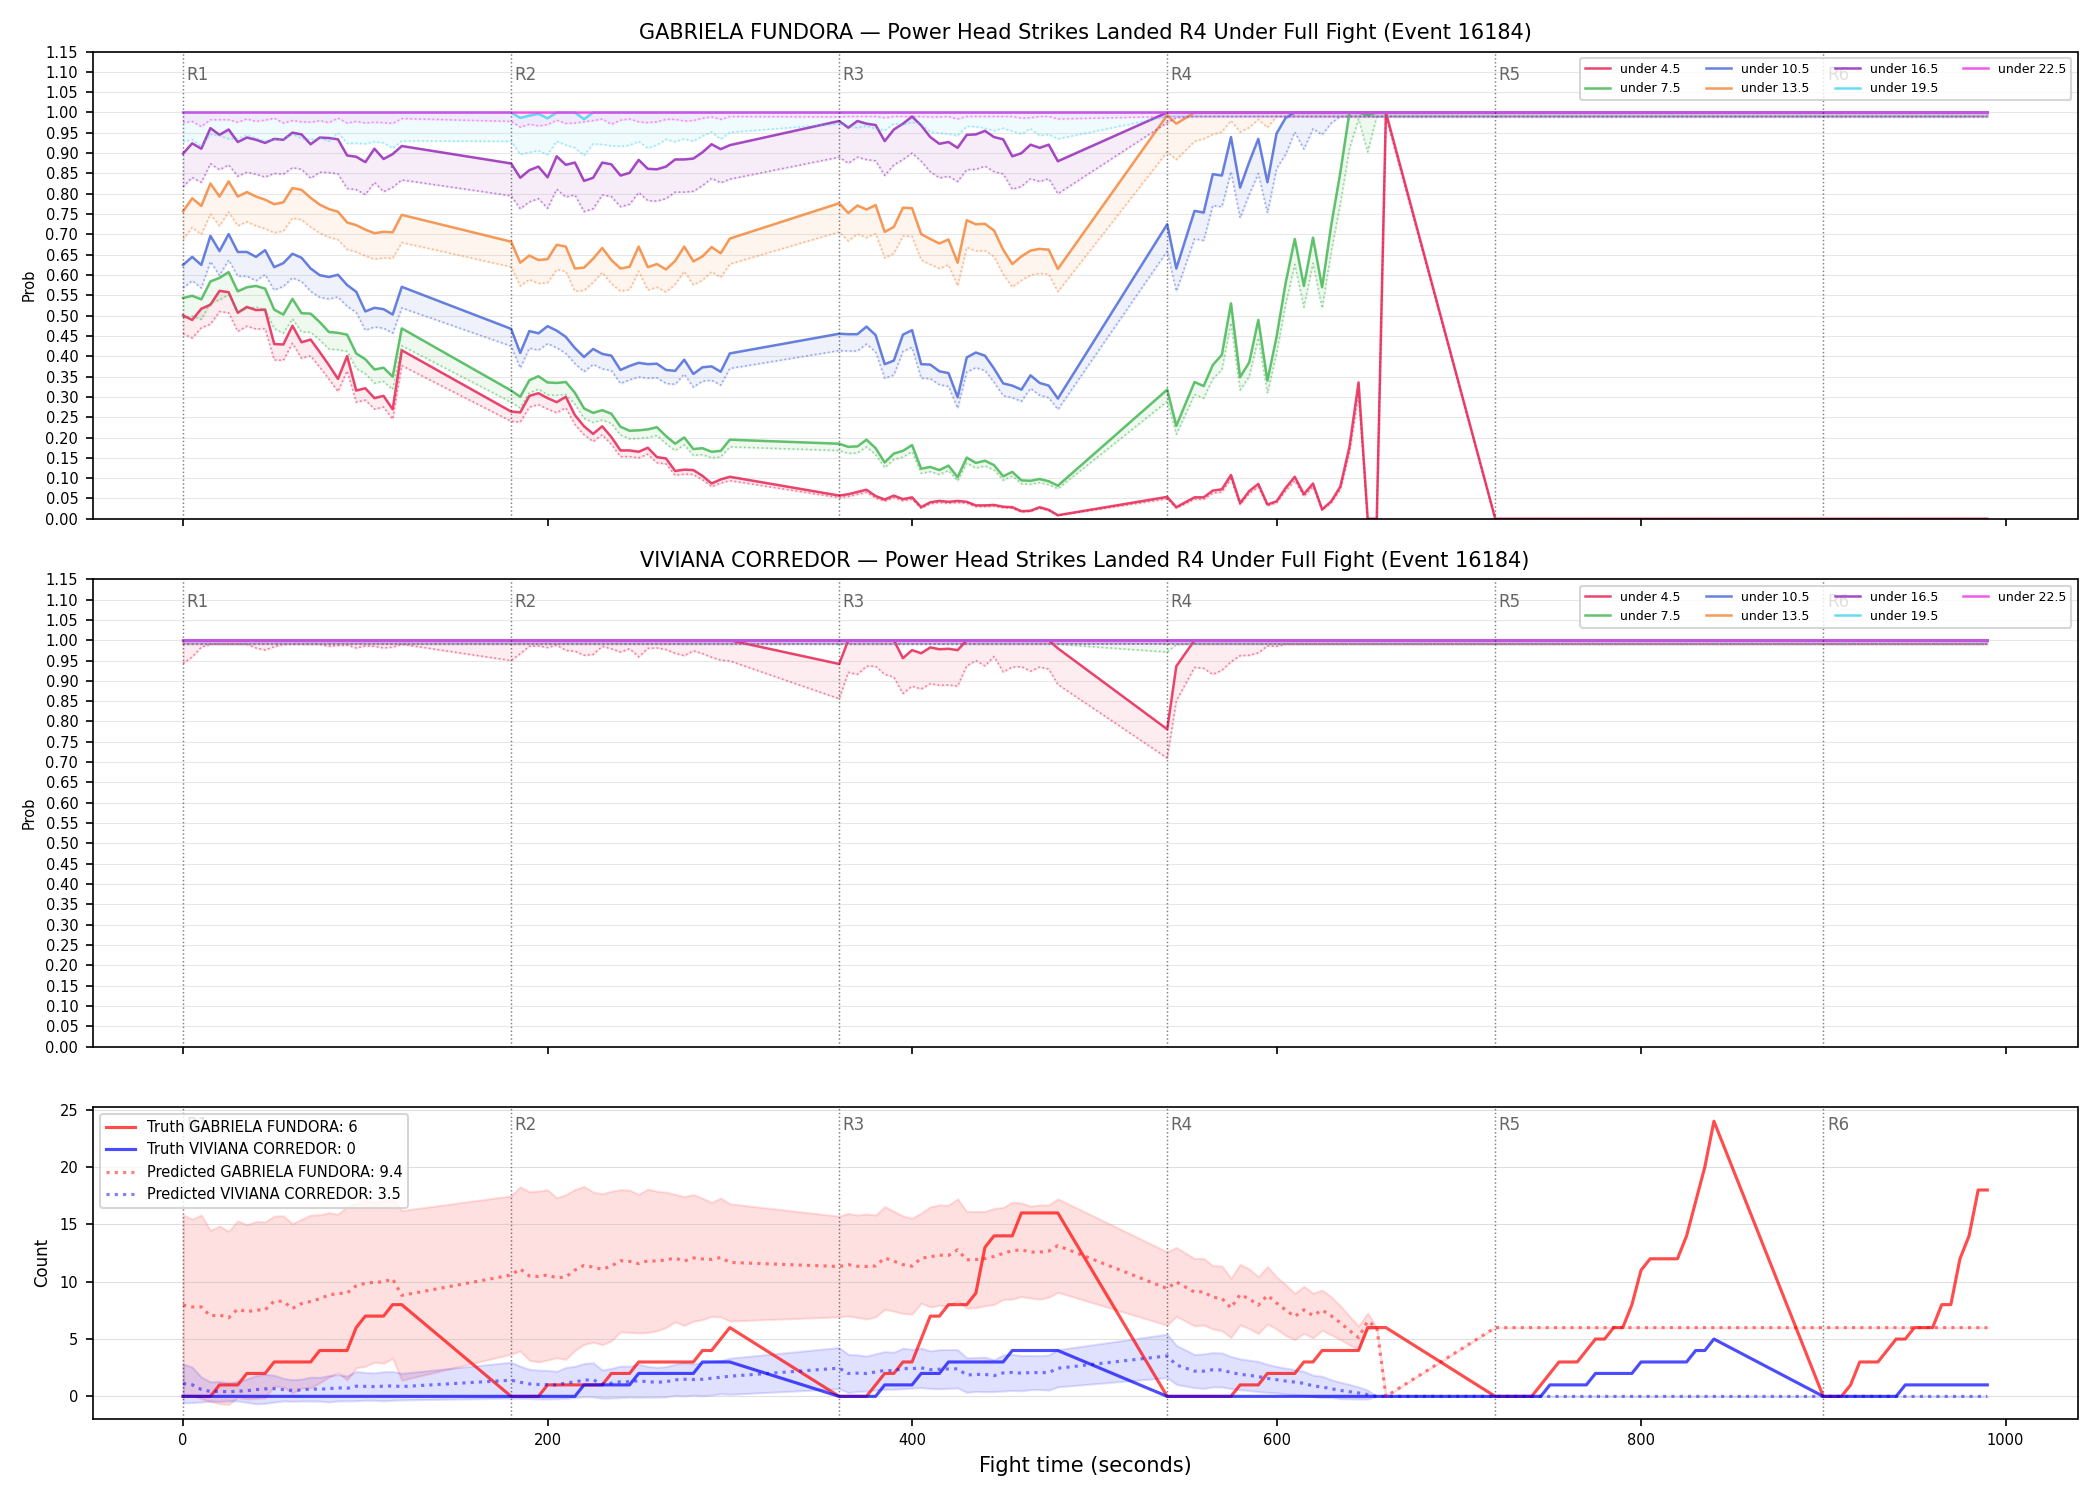This screenshot has width=2100, height=1500.
Task: Click R4 label in the Count chart
Action: tap(1181, 1124)
